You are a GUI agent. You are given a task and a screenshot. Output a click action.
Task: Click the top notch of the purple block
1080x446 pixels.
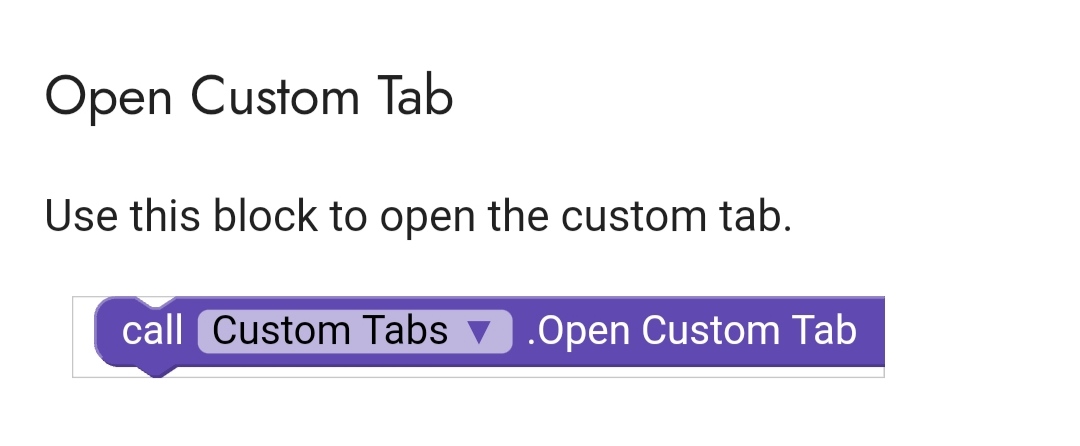(154, 303)
